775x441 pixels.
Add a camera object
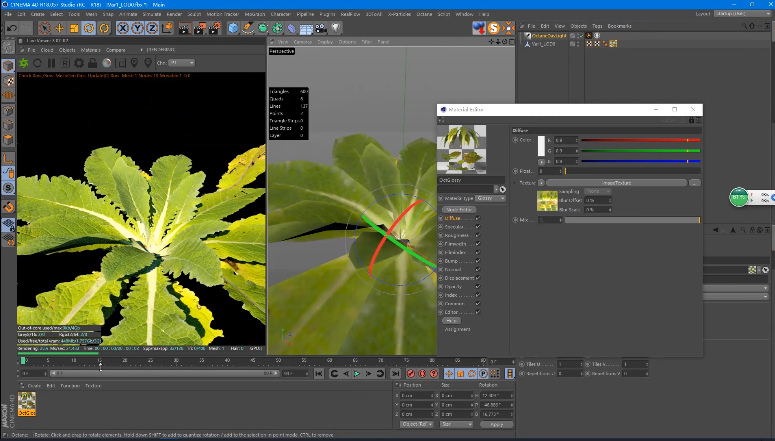(x=321, y=28)
